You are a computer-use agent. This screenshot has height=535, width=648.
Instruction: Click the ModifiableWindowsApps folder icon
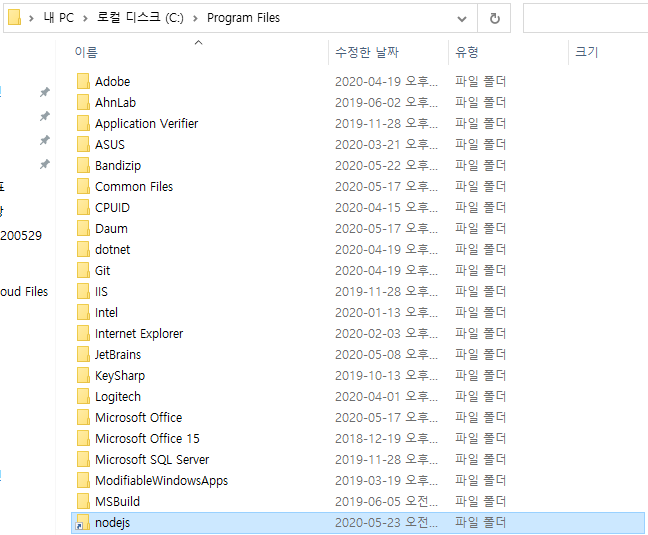pyautogui.click(x=83, y=481)
